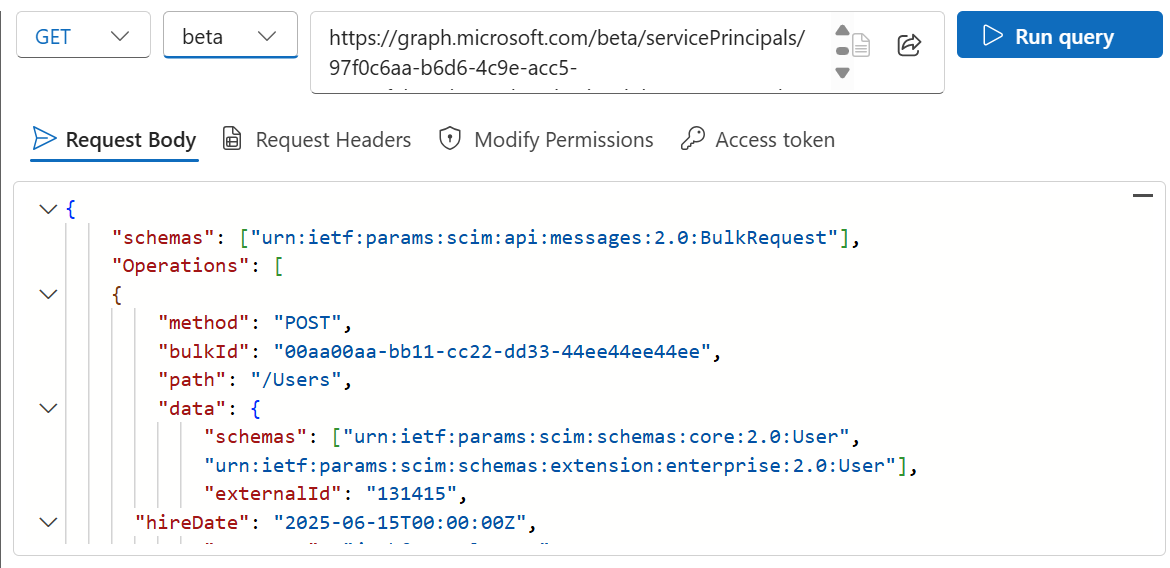The image size is (1170, 568).
Task: Click the document icon in URL box
Action: 861,45
